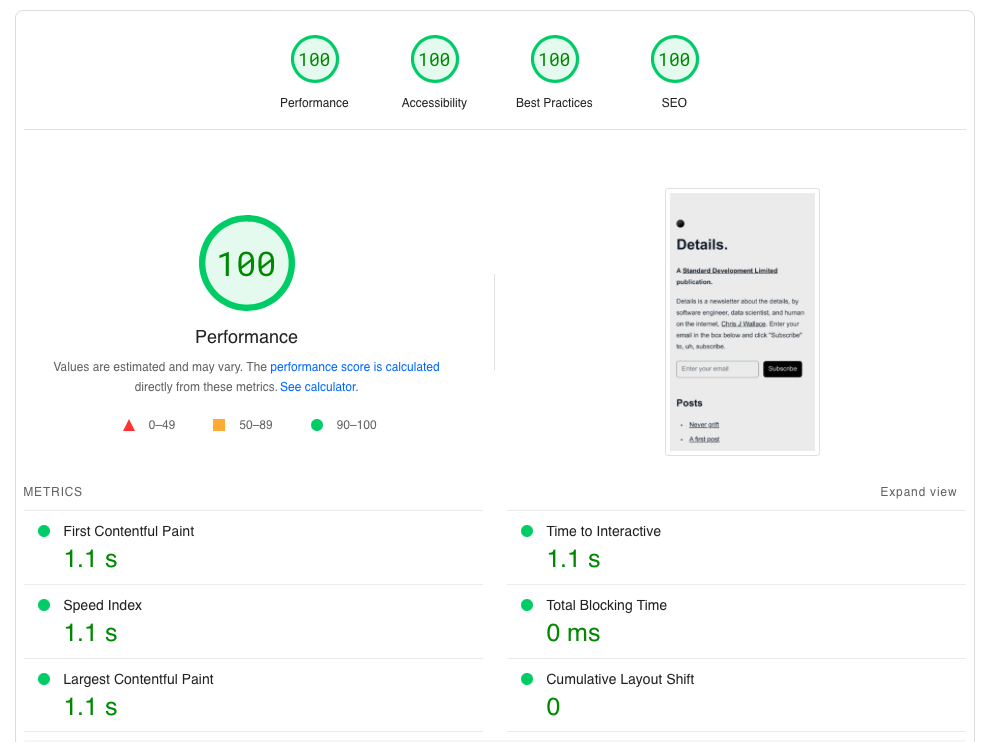Open the Performance category label at top
Screen dimensions: 985x742
(314, 102)
